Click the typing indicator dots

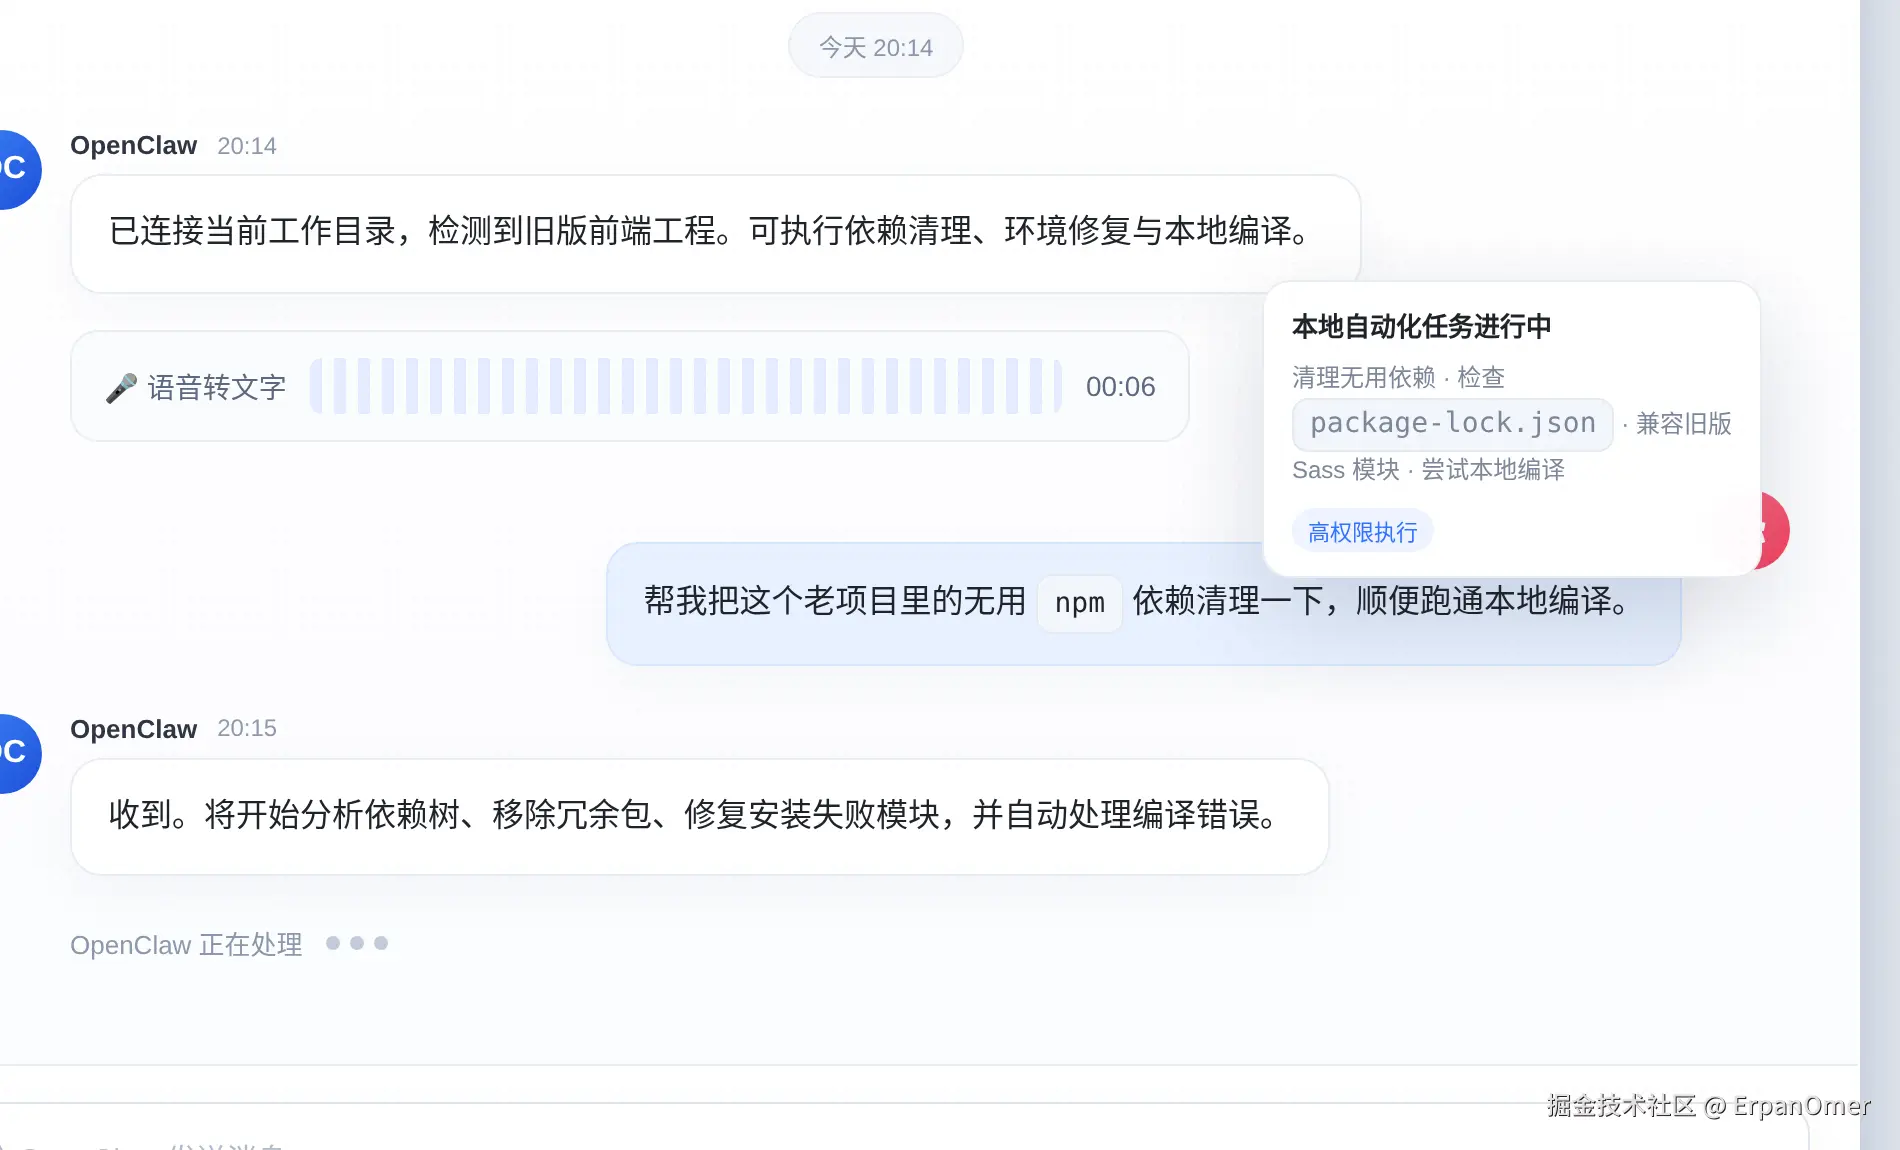tap(357, 943)
